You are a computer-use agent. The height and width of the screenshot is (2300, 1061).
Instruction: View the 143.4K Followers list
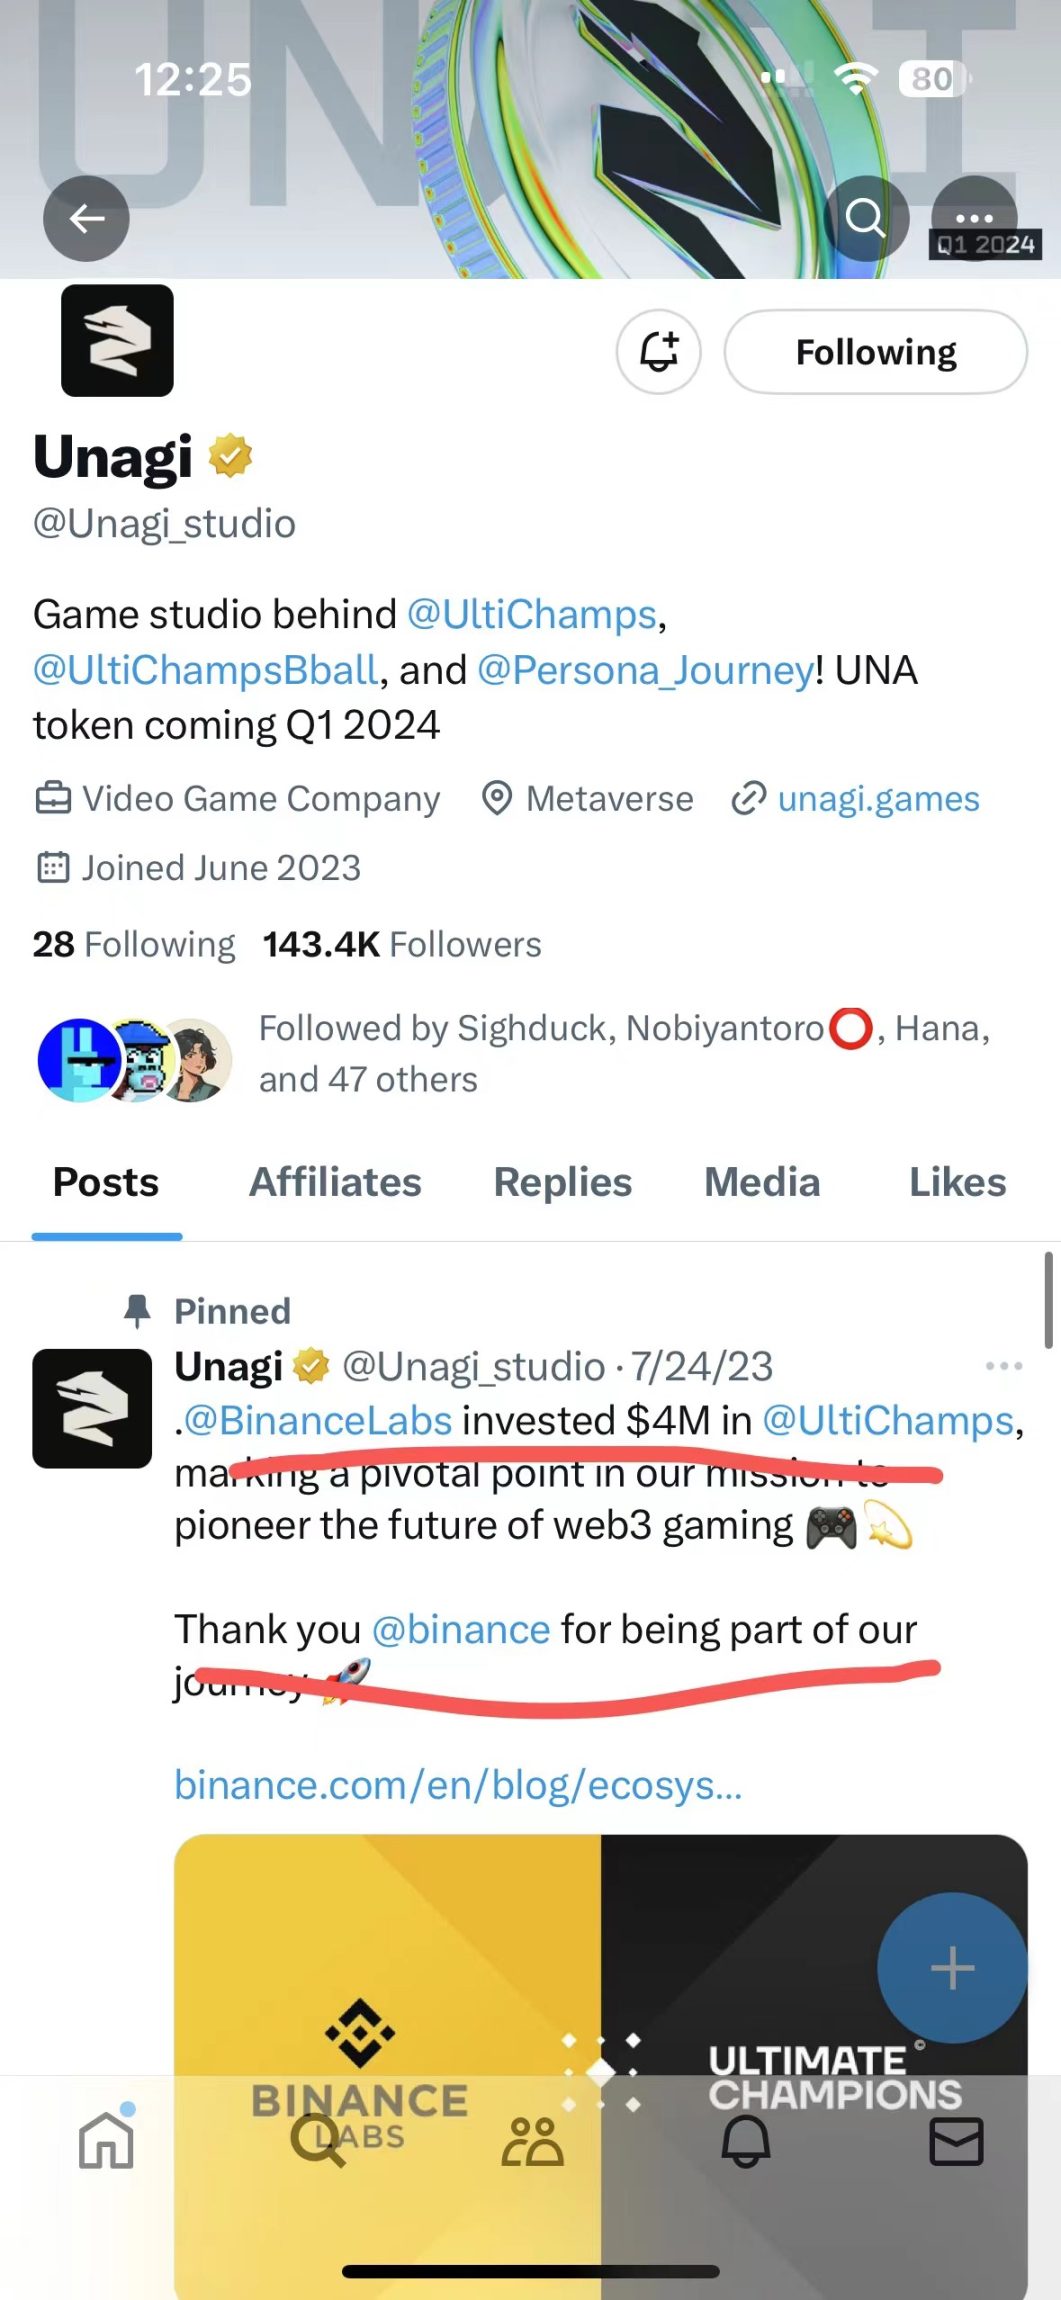(x=402, y=944)
